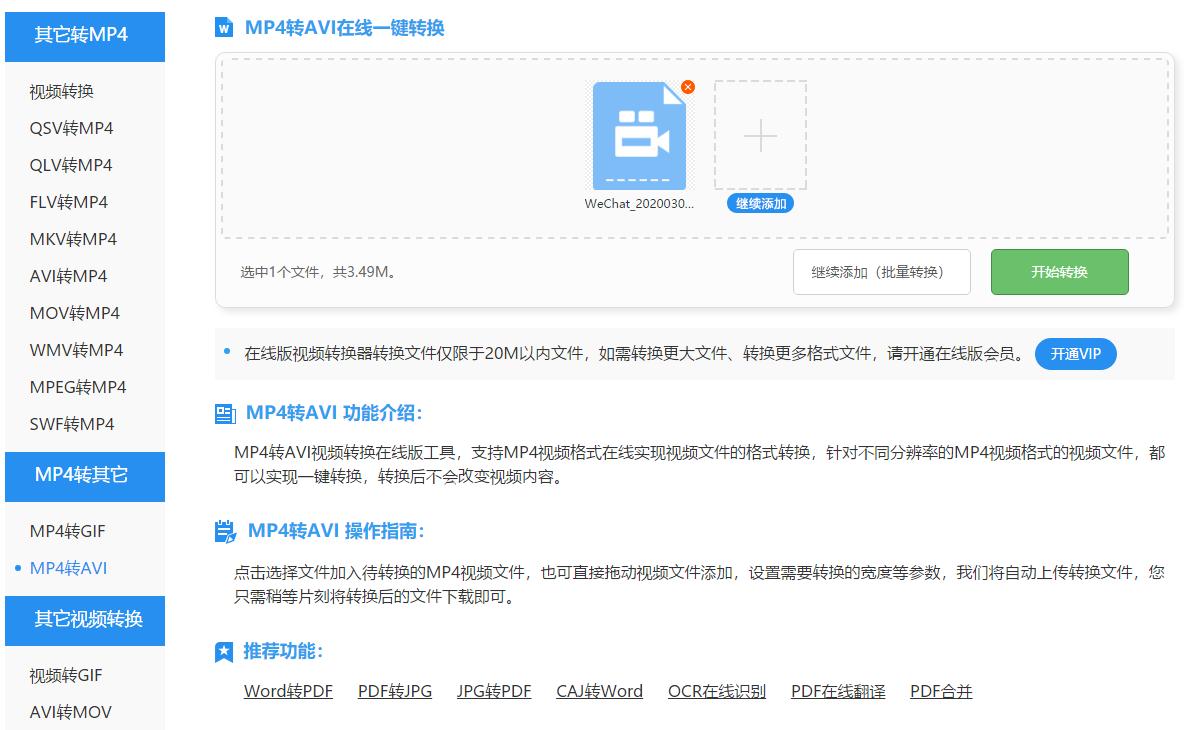Click 继续添加（批量转换）to add more files
Image resolution: width=1197 pixels, height=730 pixels.
tap(881, 271)
